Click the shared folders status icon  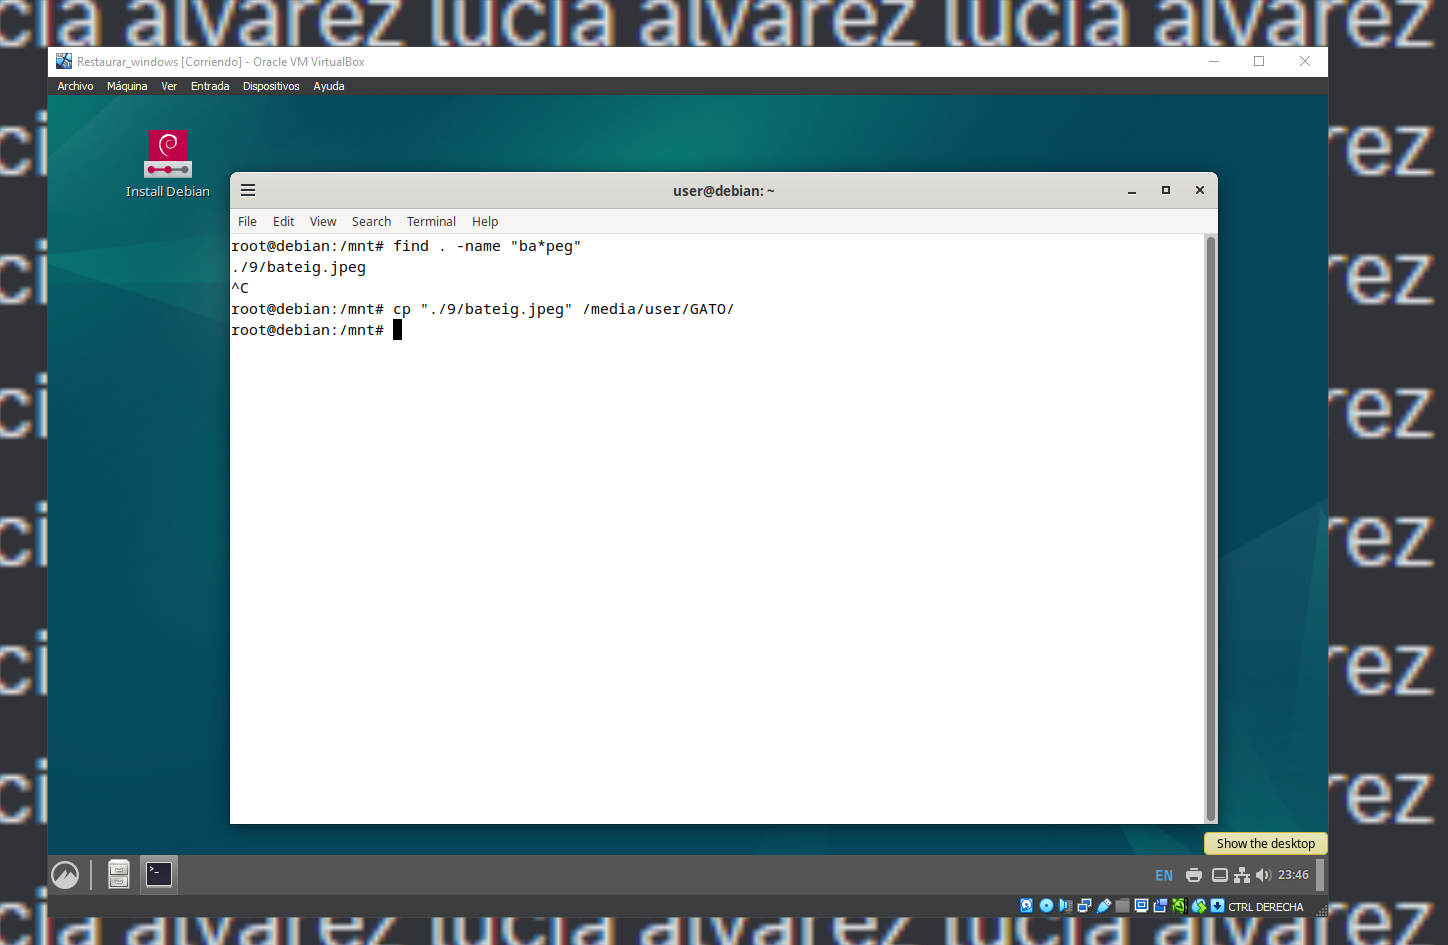tap(1122, 906)
